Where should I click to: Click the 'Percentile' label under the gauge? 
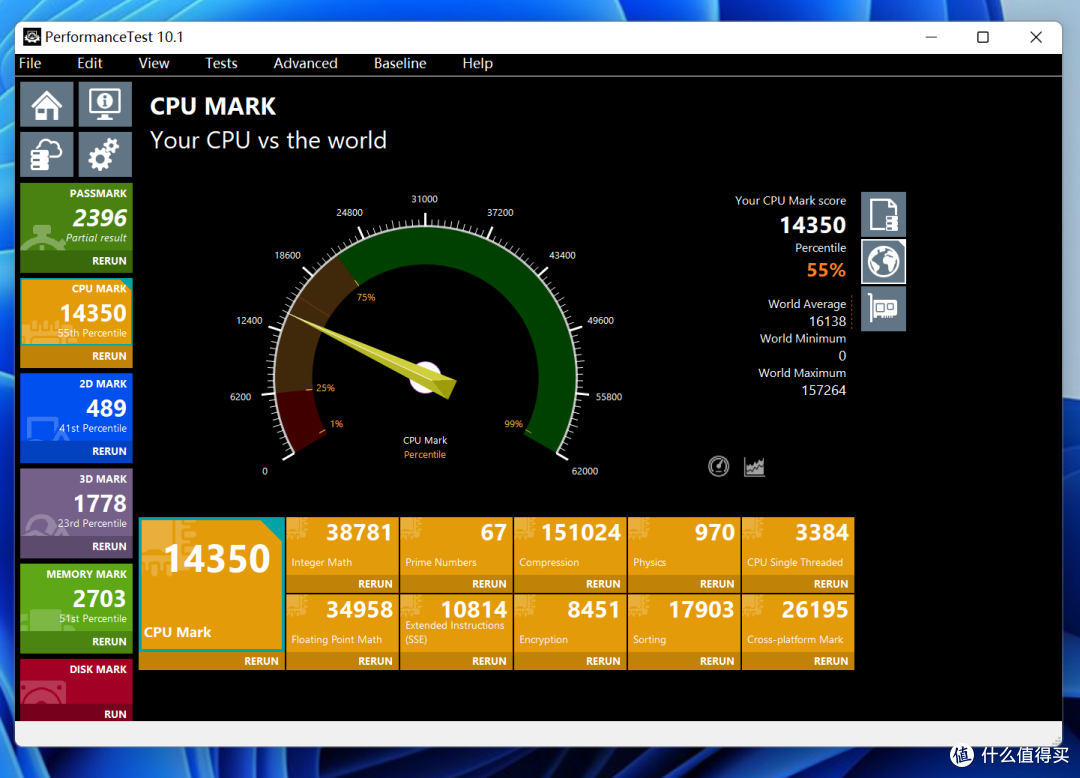(425, 454)
